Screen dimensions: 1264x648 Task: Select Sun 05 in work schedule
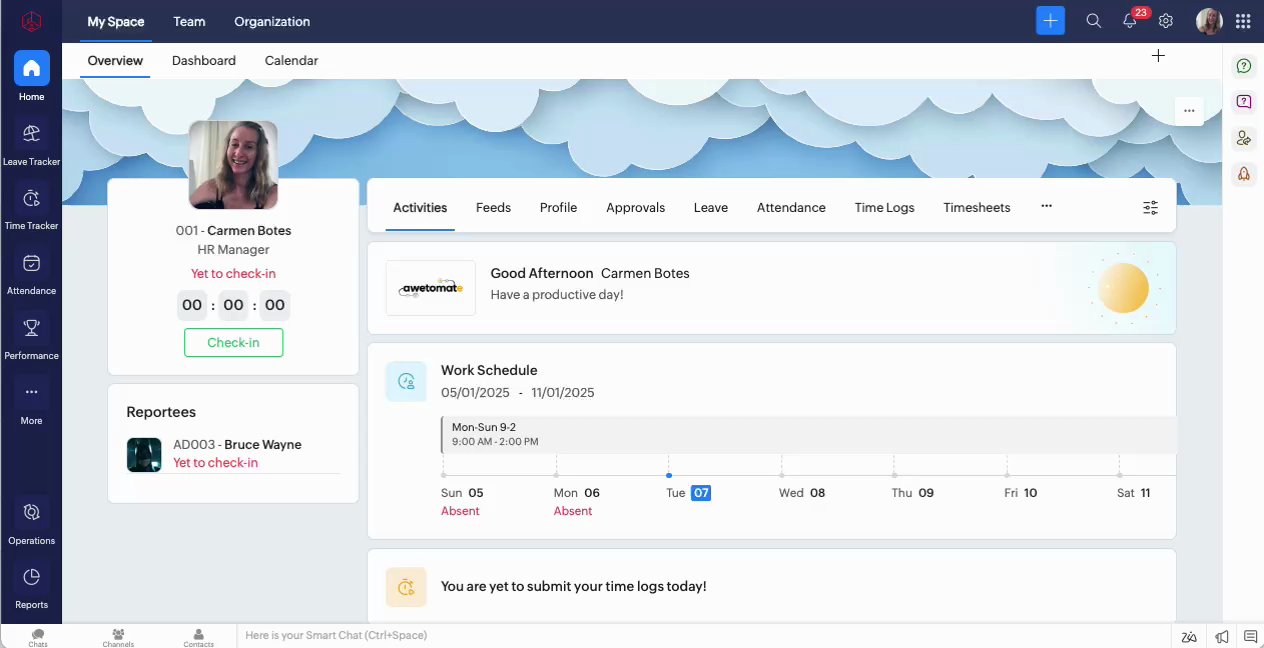click(x=462, y=493)
